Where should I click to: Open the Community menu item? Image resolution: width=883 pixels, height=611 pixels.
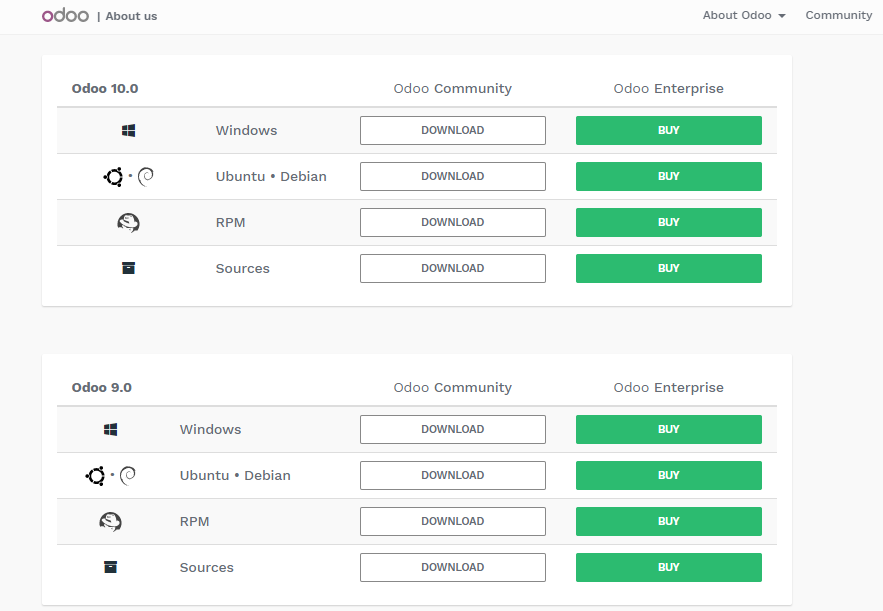tap(838, 15)
